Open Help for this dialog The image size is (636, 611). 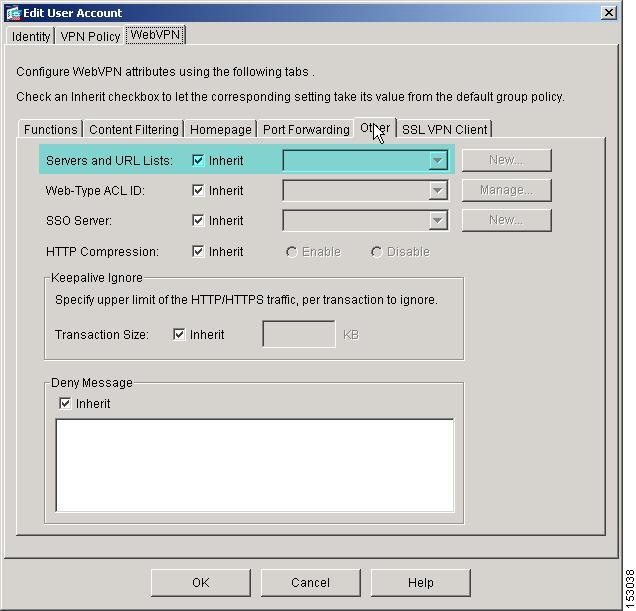pos(421,583)
